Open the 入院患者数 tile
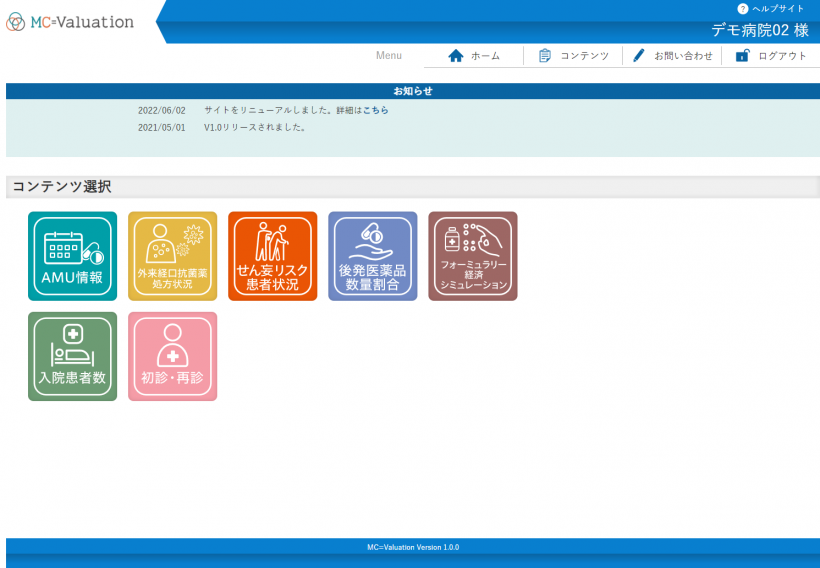Screen dimensions: 820x568 tap(72, 356)
